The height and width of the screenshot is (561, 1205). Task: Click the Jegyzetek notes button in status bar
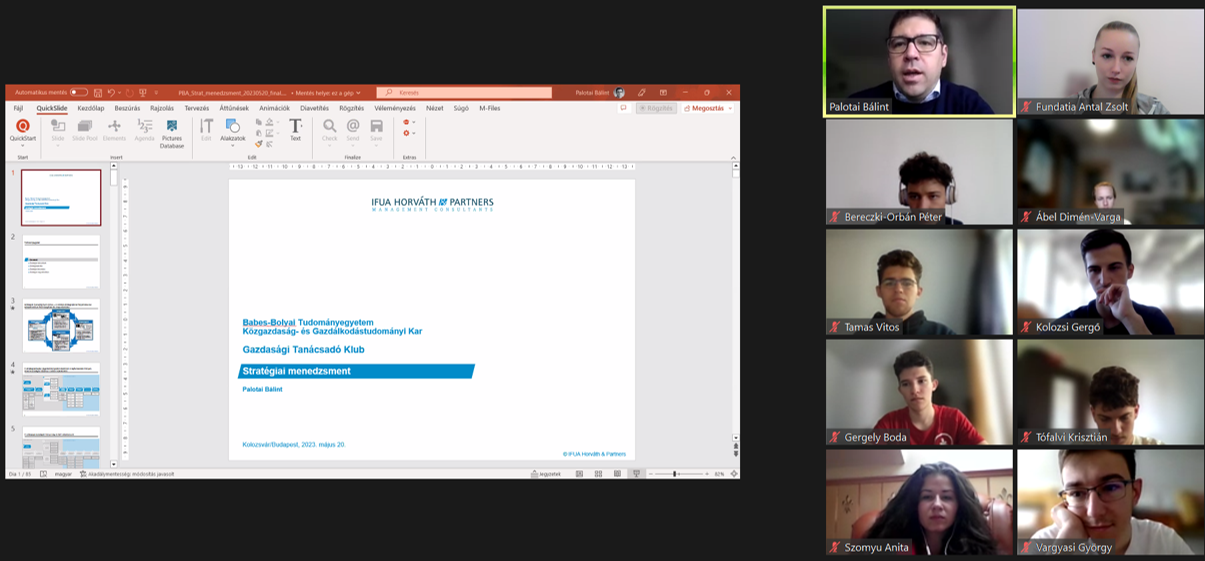coord(546,474)
